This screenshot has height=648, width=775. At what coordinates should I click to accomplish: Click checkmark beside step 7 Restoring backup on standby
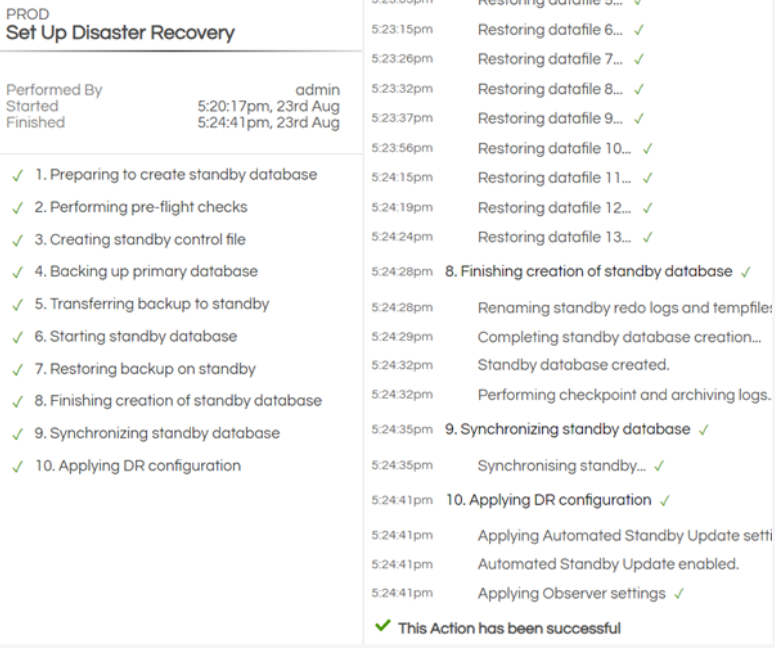tap(18, 370)
